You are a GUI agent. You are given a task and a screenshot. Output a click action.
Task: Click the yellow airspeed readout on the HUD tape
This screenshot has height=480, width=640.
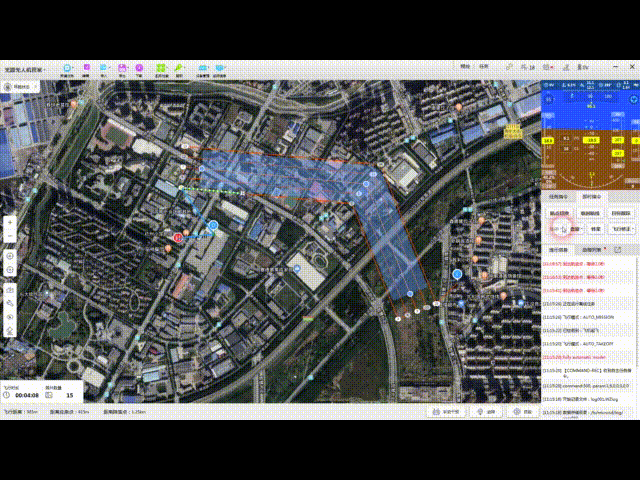click(x=548, y=142)
